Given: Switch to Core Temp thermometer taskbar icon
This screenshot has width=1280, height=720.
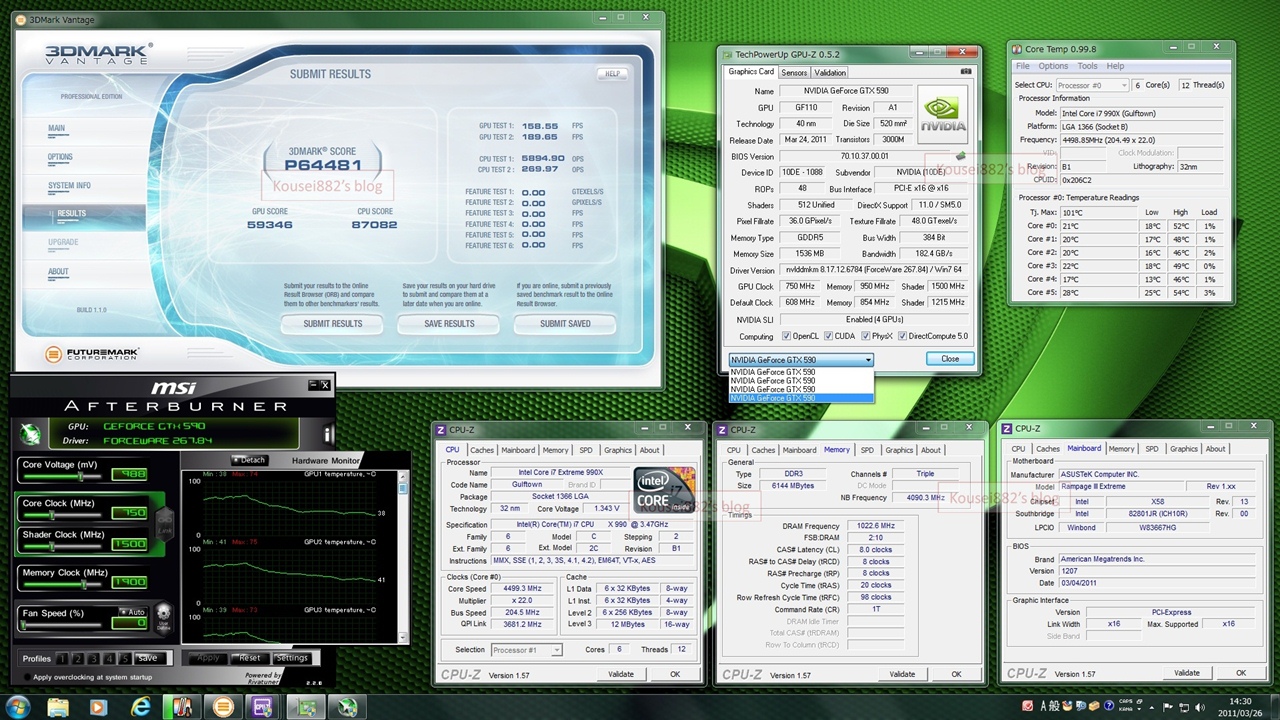Looking at the screenshot, I should pyautogui.click(x=182, y=707).
